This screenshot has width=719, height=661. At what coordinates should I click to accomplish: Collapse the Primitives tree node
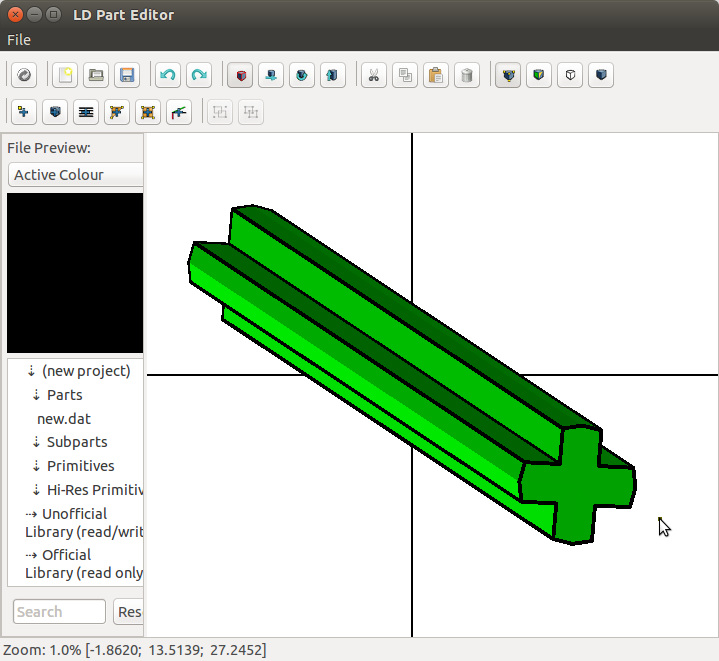click(x=36, y=466)
